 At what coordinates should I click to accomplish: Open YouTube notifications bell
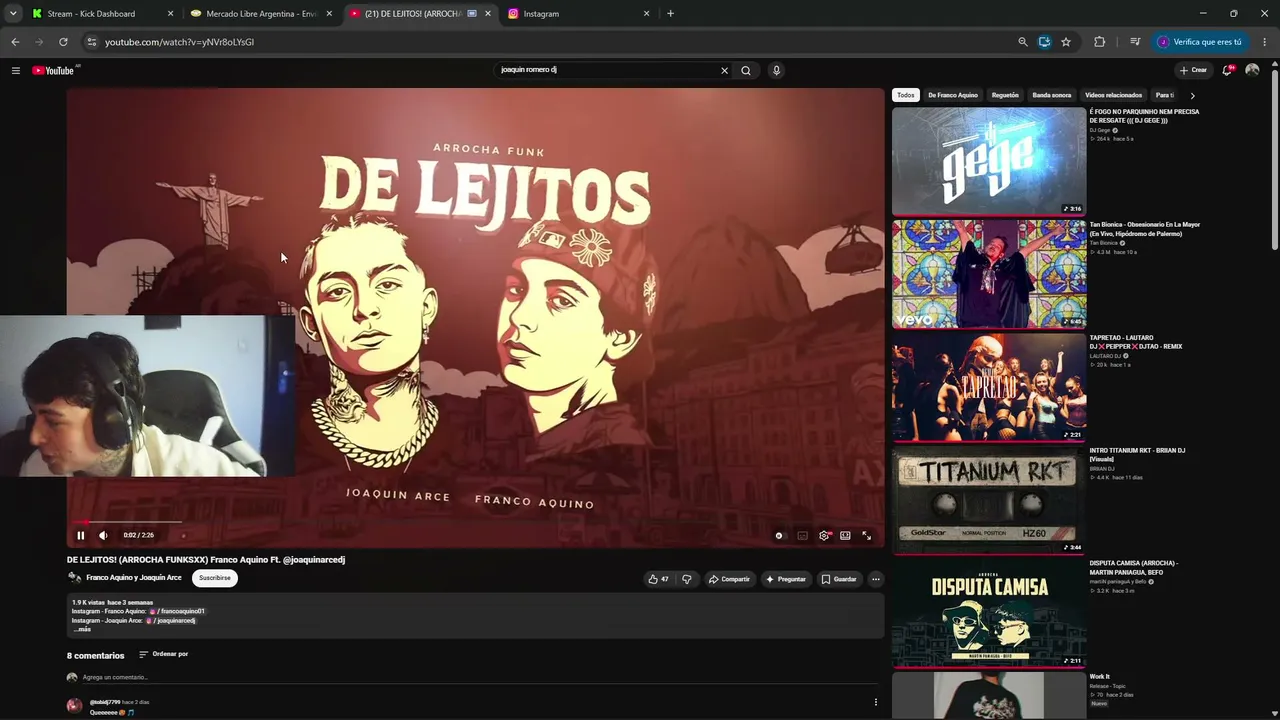point(1228,70)
